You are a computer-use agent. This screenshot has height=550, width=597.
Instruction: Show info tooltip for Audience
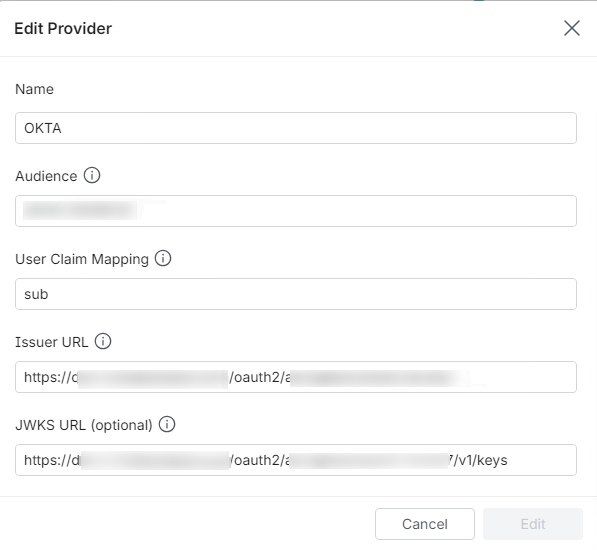92,175
